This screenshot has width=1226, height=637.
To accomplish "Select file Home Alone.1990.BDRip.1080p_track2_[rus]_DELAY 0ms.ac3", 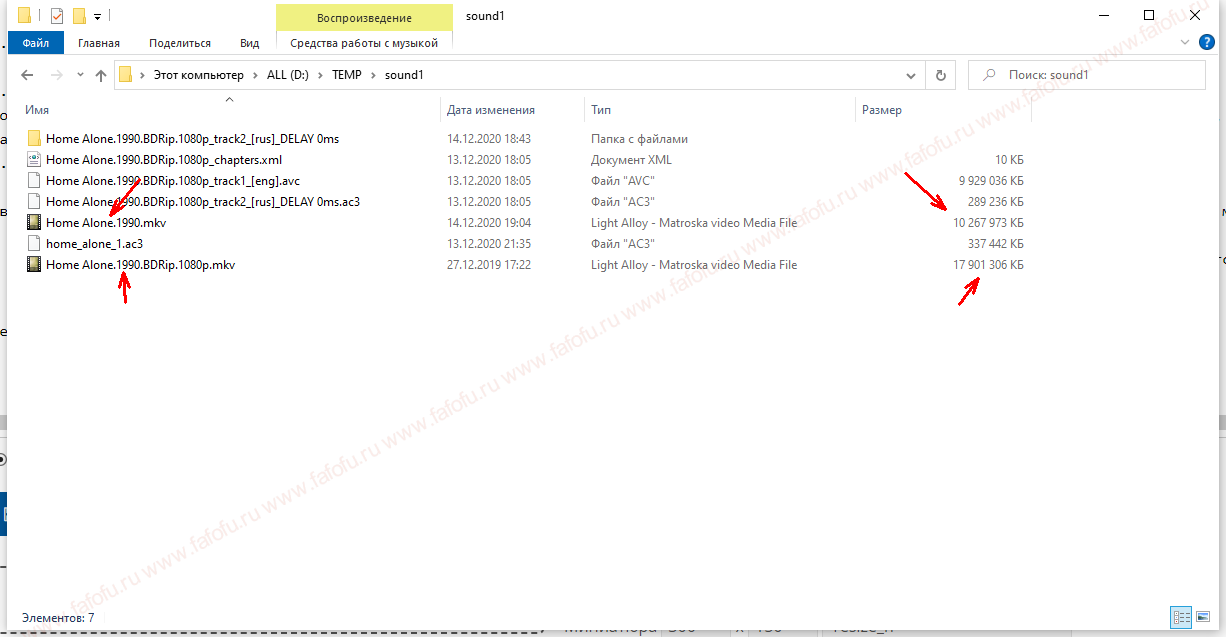I will 202,202.
